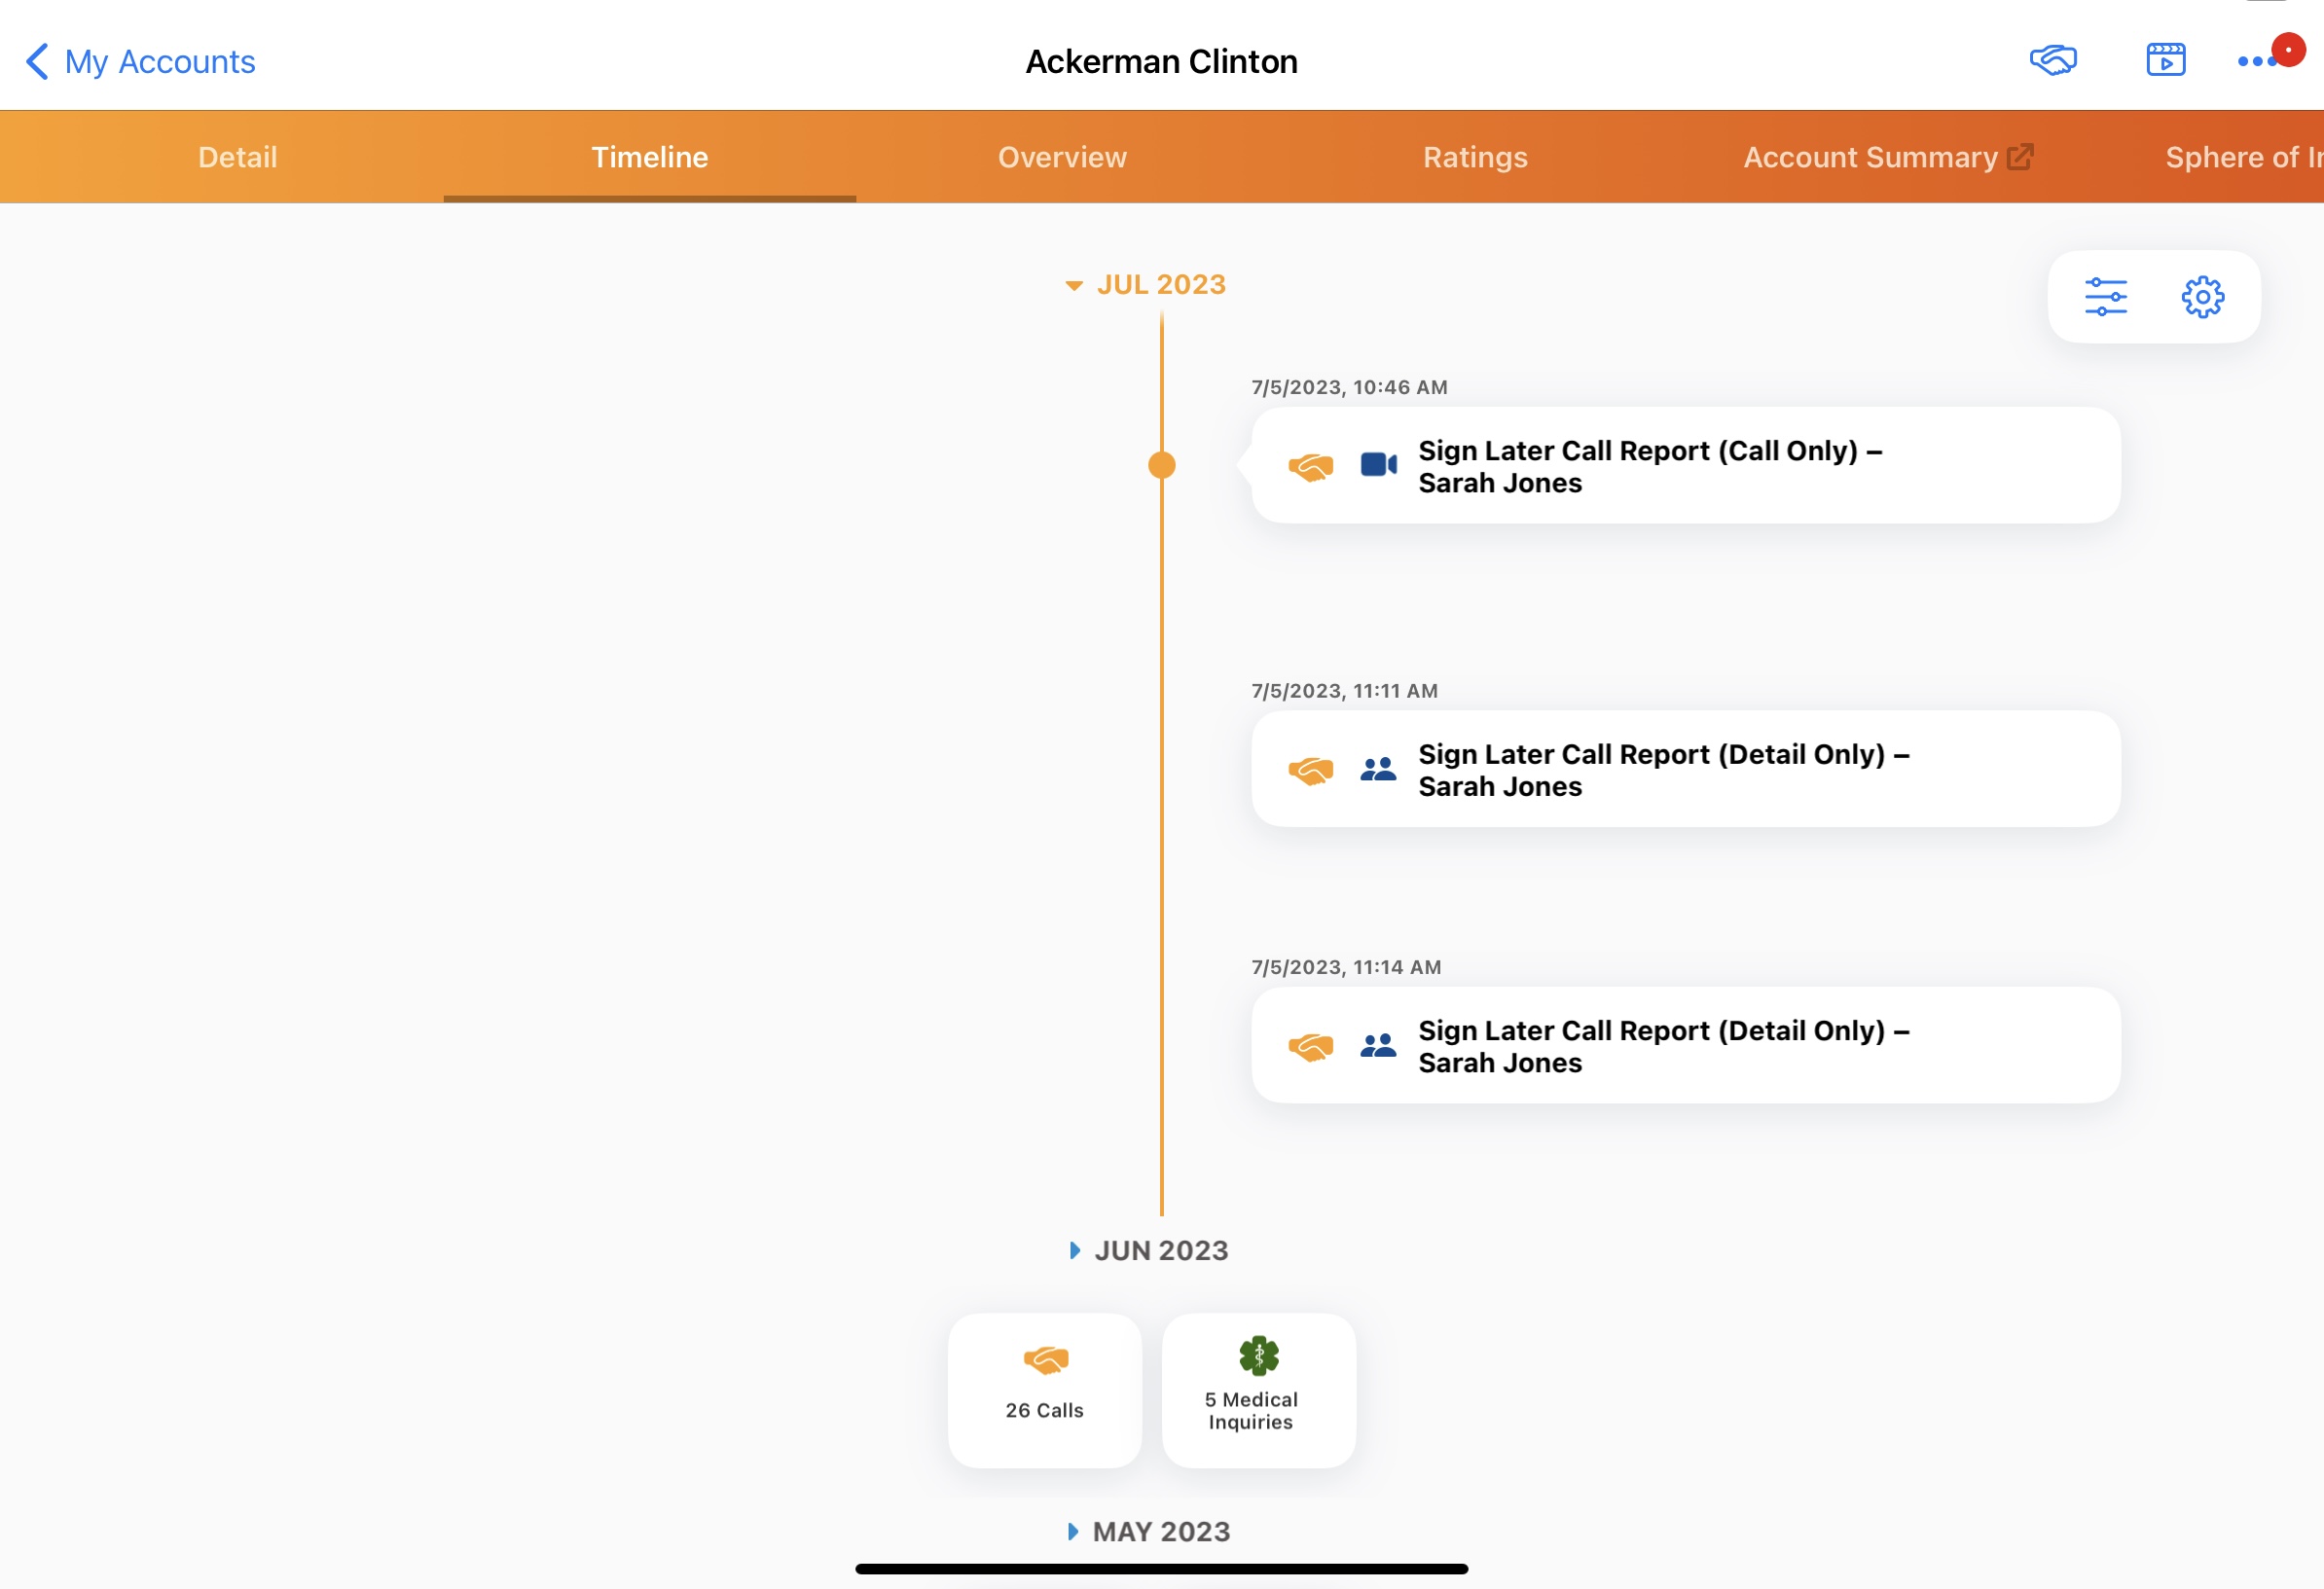Expand the MAY 2023 section
This screenshot has width=2324, height=1589.
(1073, 1531)
